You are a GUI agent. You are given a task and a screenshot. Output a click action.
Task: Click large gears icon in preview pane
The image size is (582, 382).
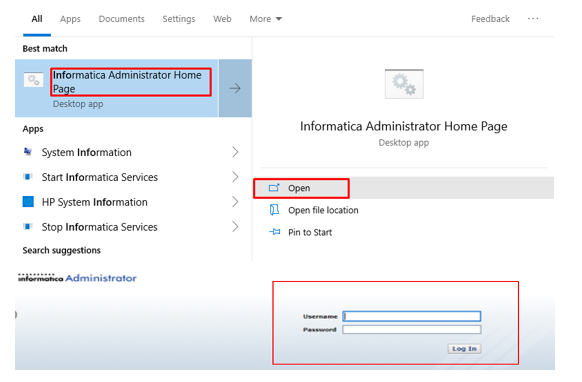click(404, 84)
